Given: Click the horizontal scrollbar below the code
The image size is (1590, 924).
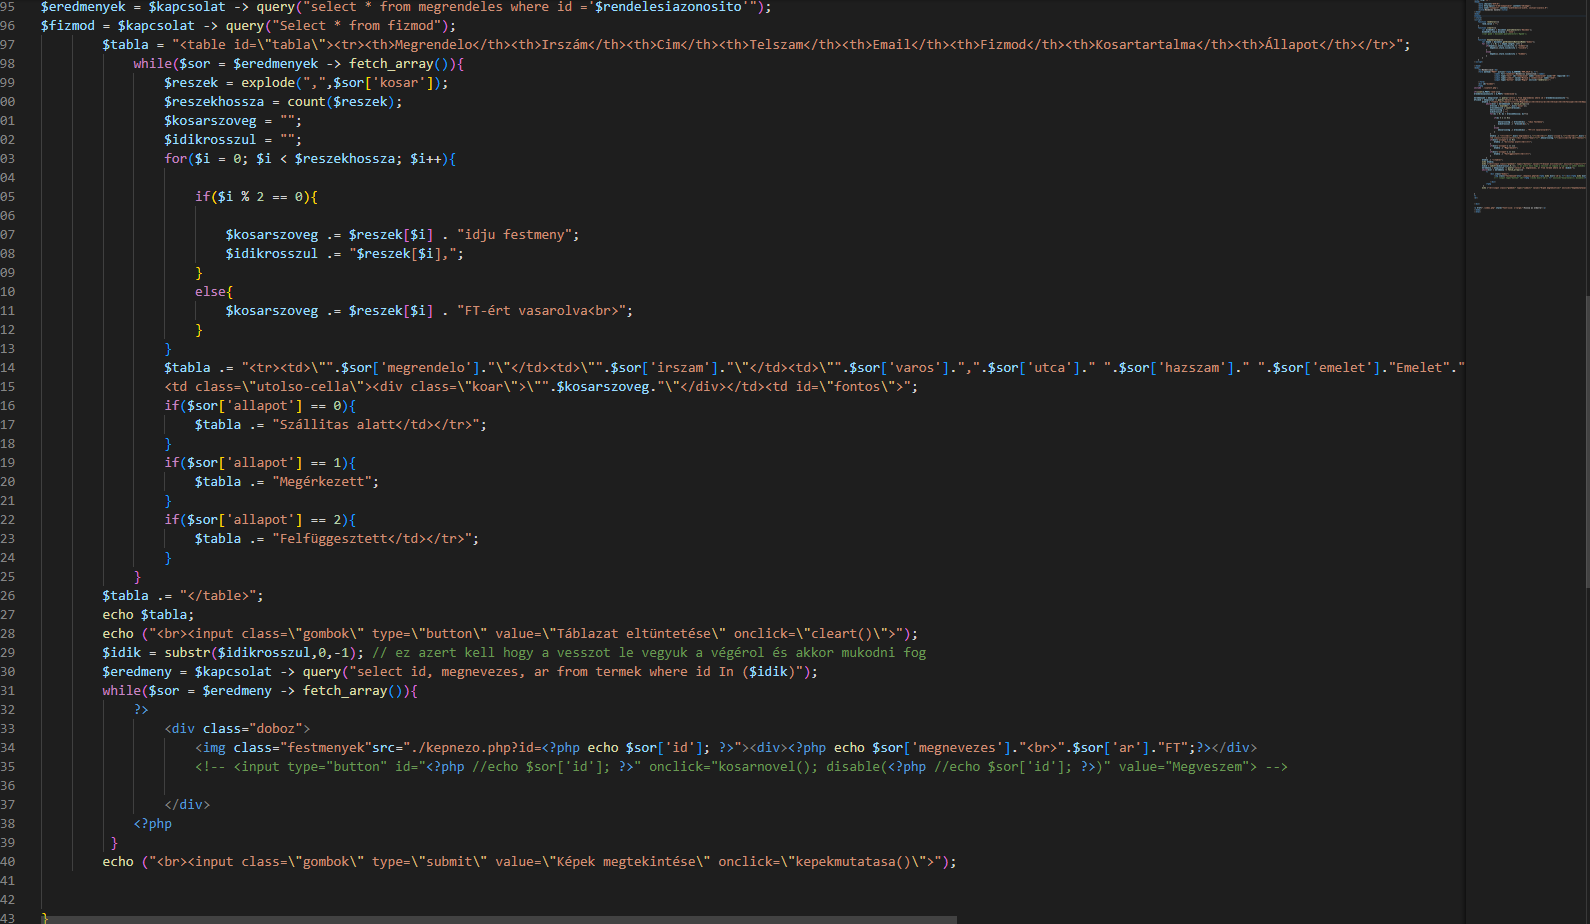Looking at the screenshot, I should tap(499, 919).
